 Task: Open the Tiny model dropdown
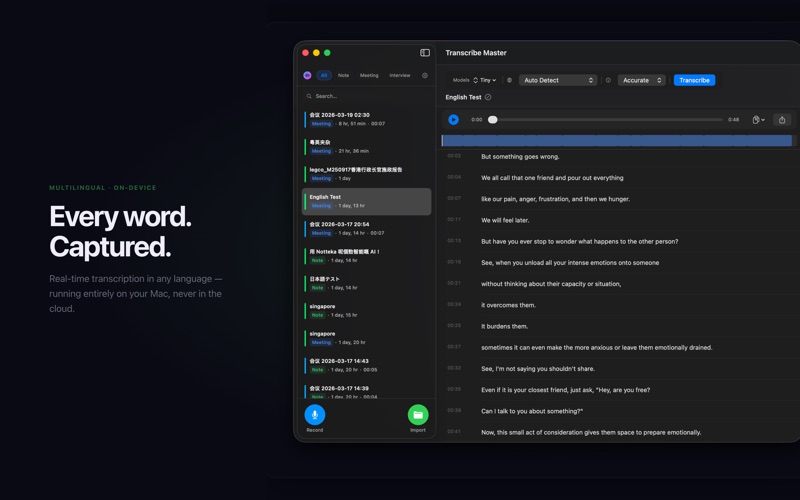point(485,80)
